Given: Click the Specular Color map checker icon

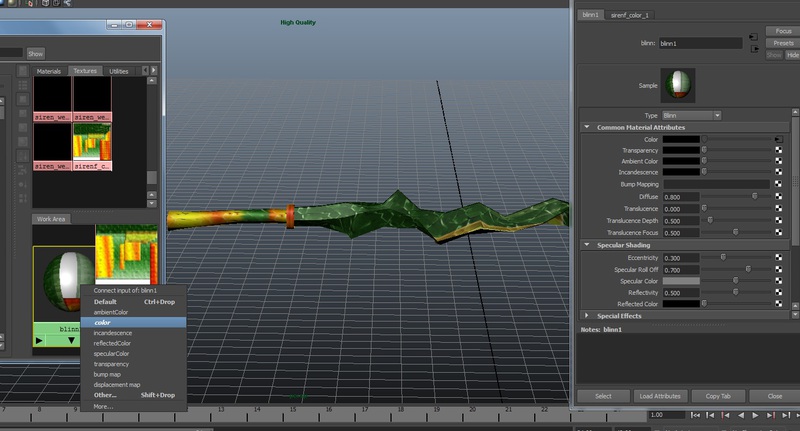Looking at the screenshot, I should coord(779,281).
